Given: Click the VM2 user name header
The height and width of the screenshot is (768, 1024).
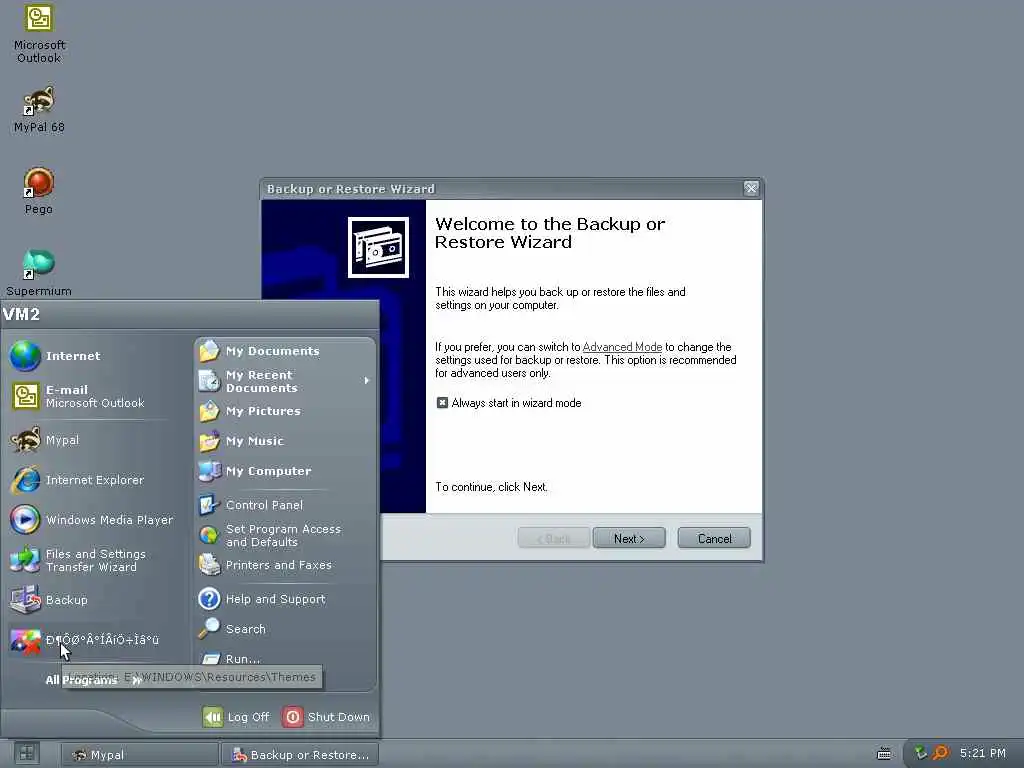Looking at the screenshot, I should (x=22, y=314).
